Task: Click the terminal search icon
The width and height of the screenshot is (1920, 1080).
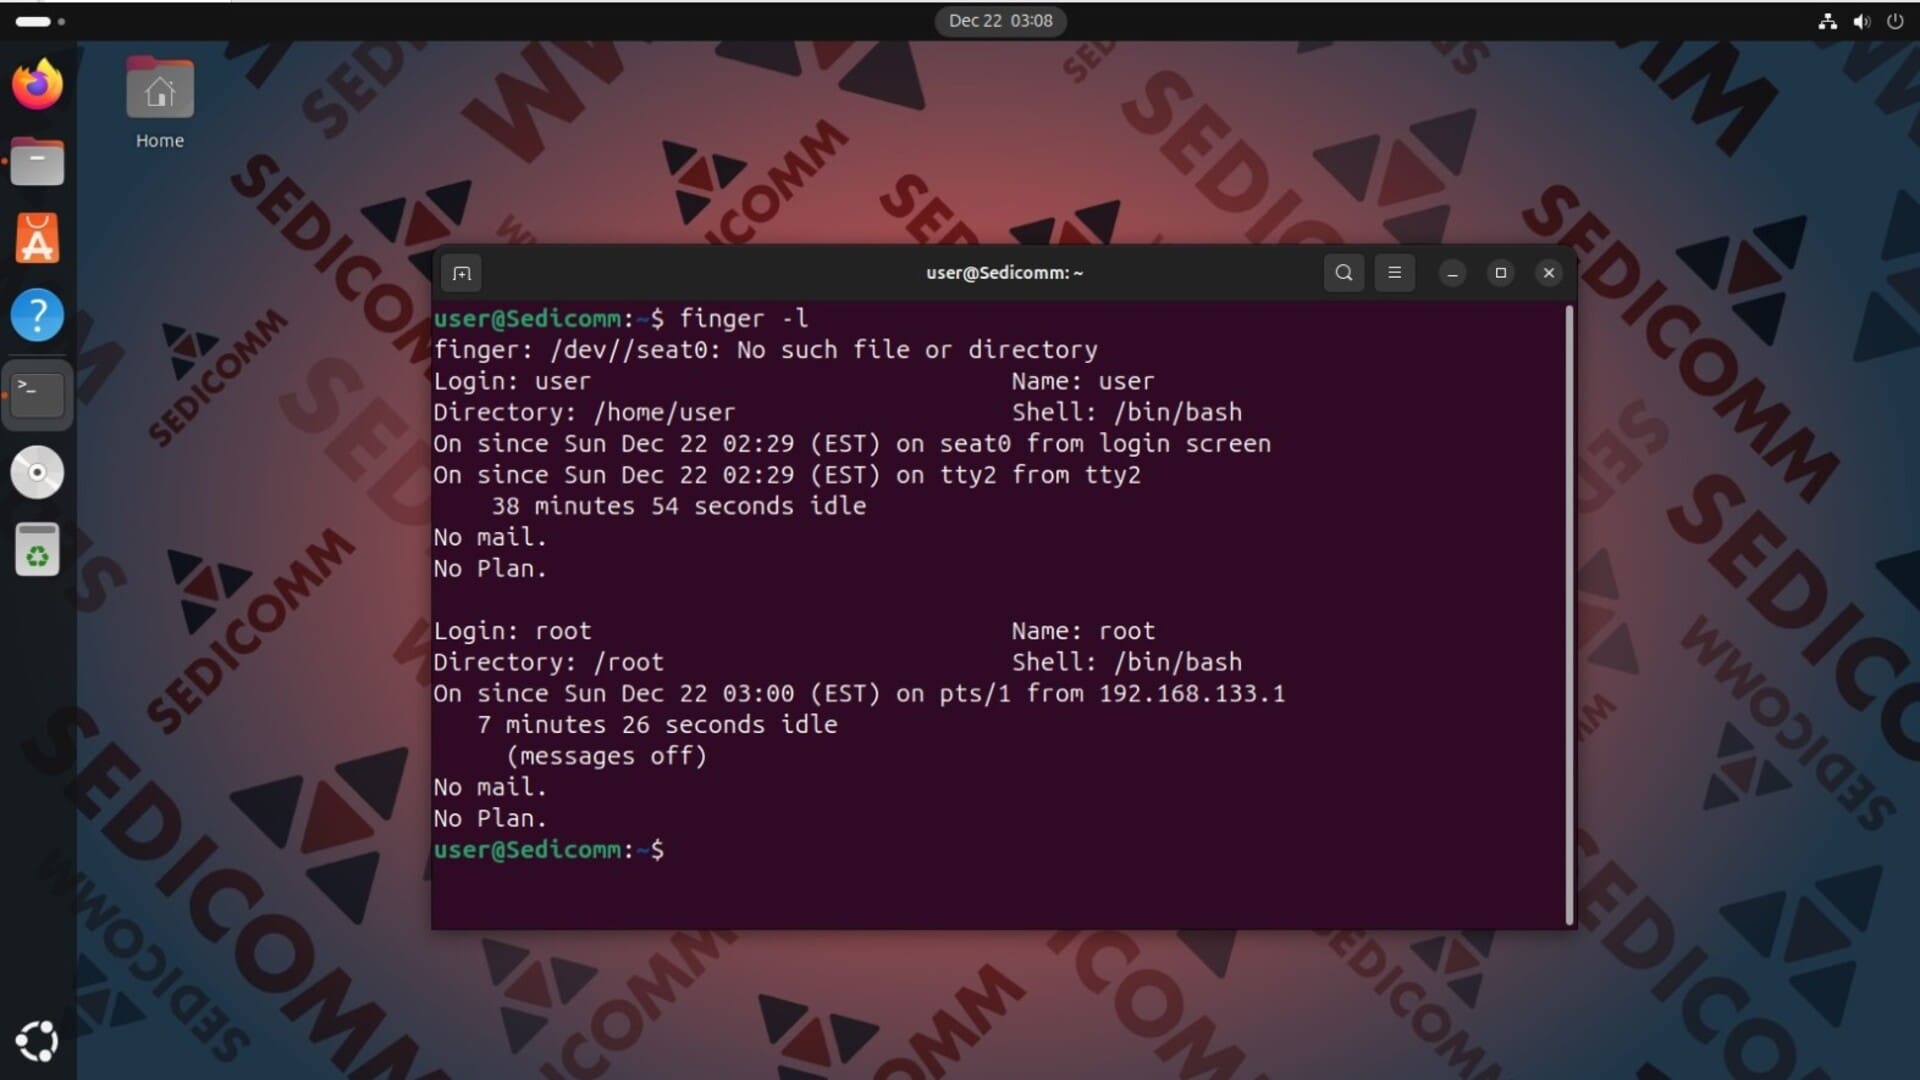Action: tap(1343, 273)
